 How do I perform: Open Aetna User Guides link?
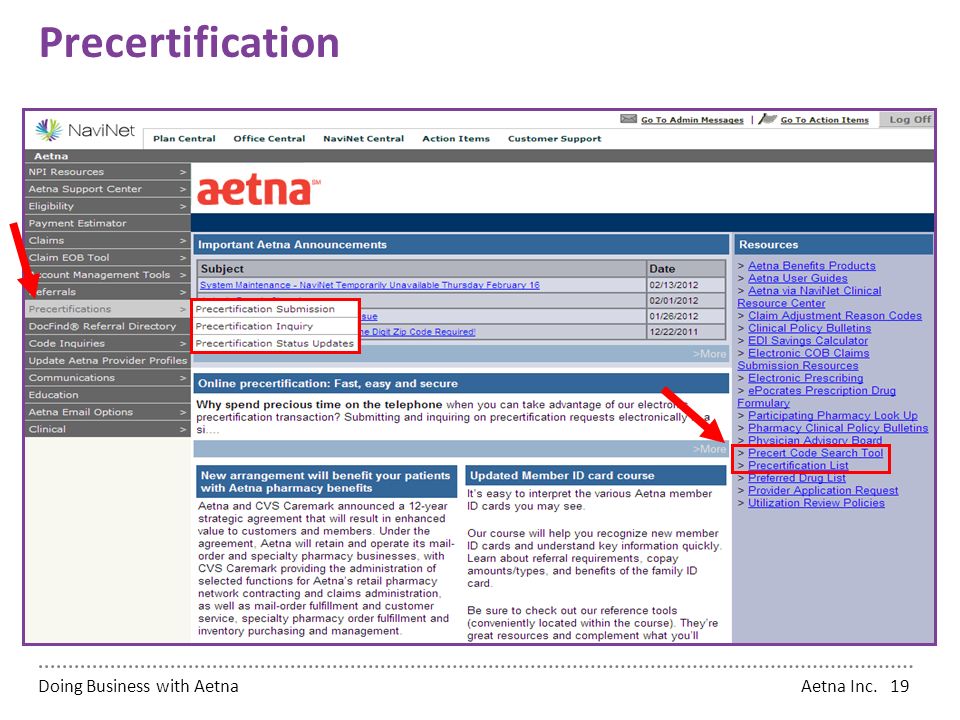coord(797,278)
